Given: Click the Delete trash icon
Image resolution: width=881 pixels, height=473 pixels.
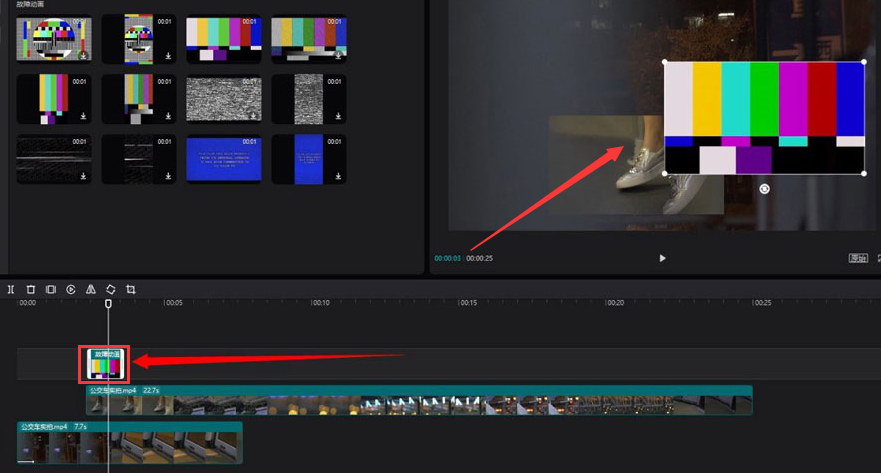Looking at the screenshot, I should pos(31,289).
